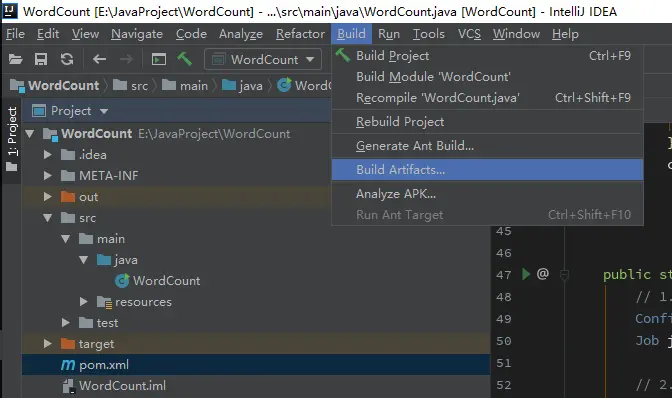Click the orange out folder icon

click(x=68, y=197)
